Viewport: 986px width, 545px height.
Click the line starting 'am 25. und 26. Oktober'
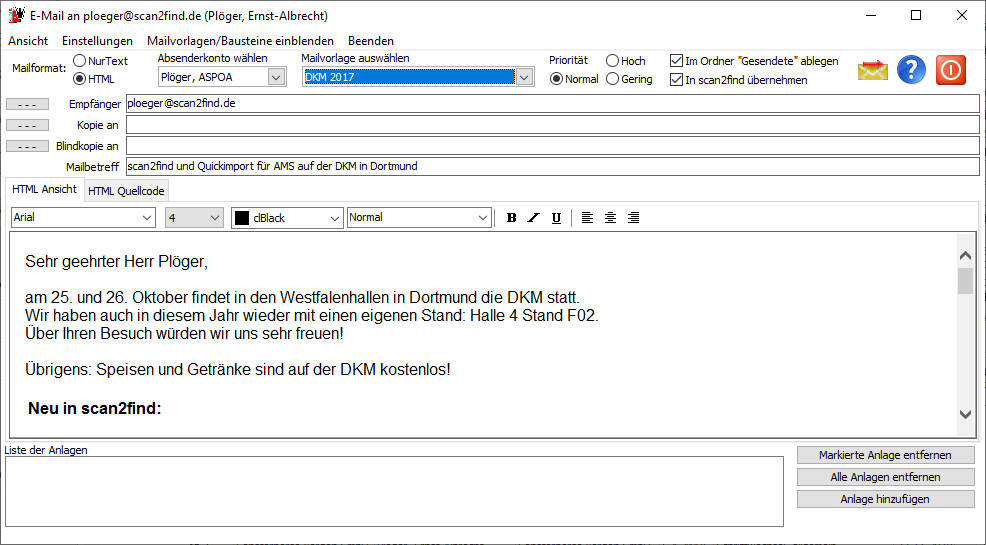(x=302, y=297)
